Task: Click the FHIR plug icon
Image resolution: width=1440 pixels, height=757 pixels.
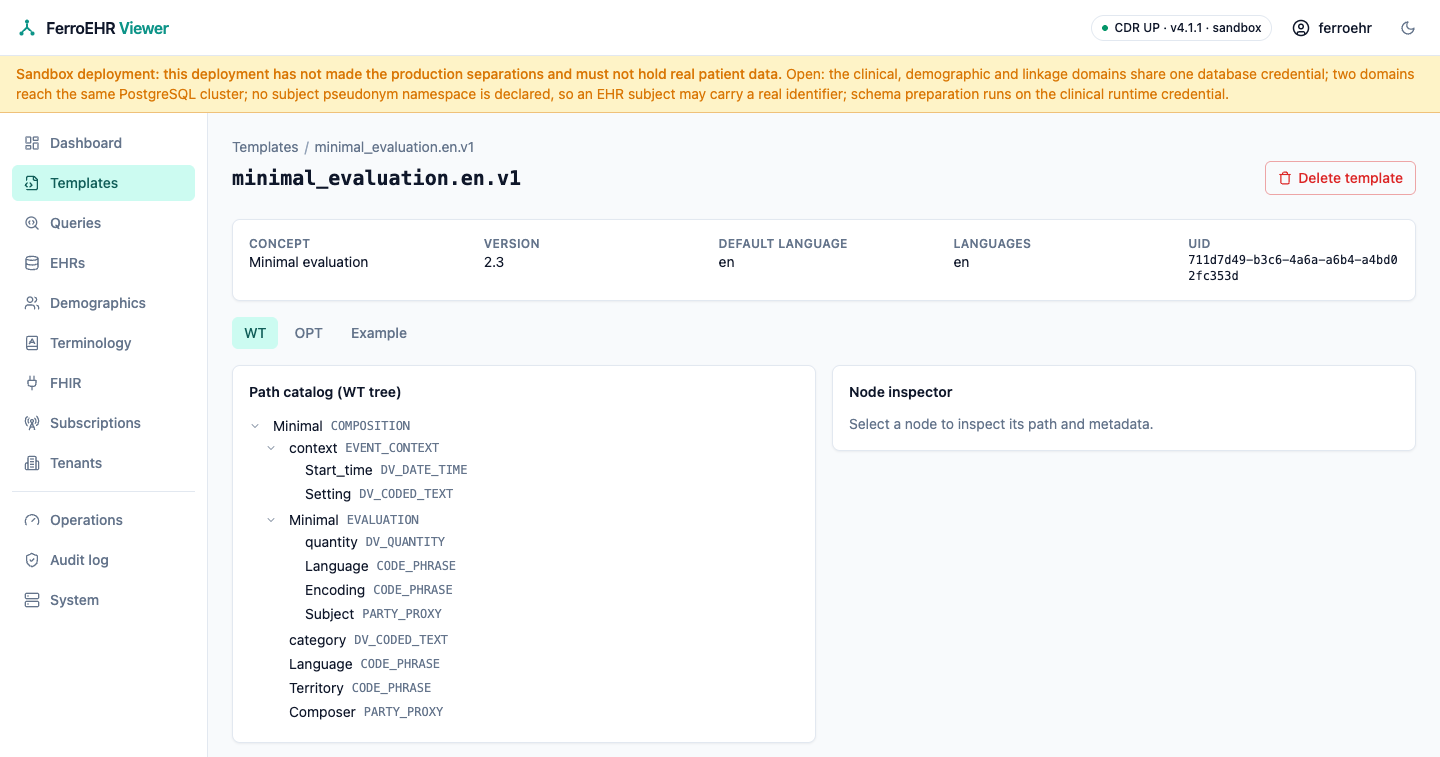Action: [32, 383]
